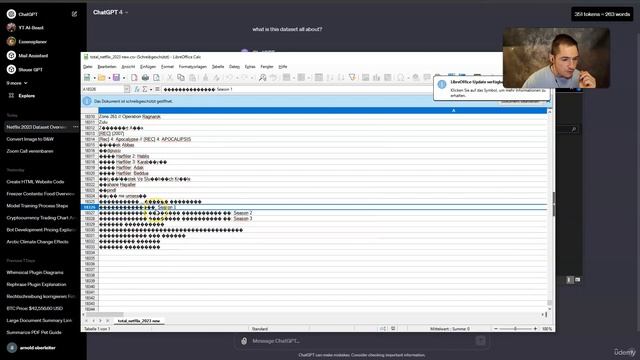Expand the ChatGPT 4 model selector
Viewport: 640px width, 360px height.
(x=110, y=12)
